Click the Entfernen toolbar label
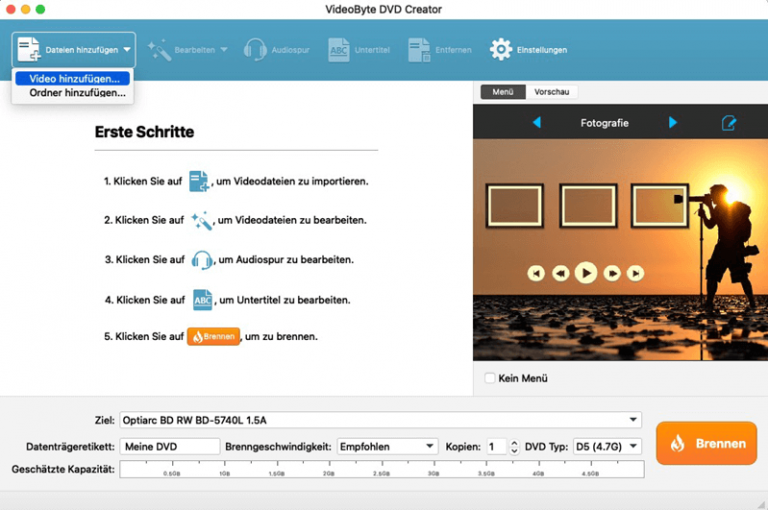This screenshot has width=768, height=510. (454, 50)
